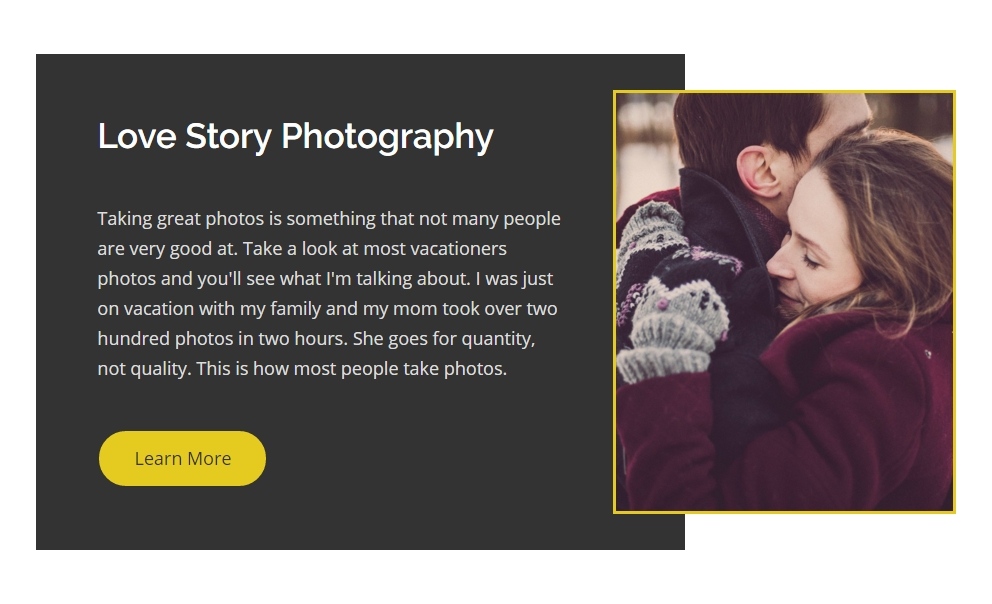Viewport: 992px width, 604px height.
Task: Click the paragraph line starting "Taking great photos"
Action: tap(328, 218)
